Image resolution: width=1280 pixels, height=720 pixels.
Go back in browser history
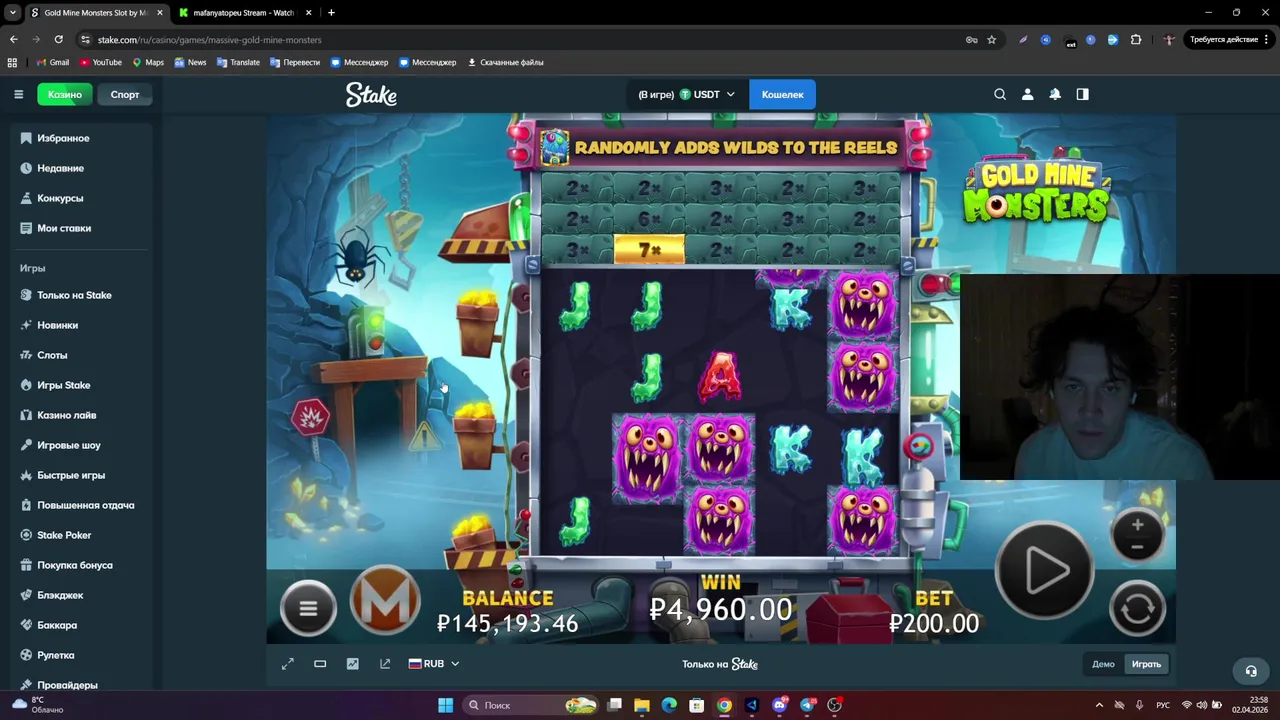13,39
